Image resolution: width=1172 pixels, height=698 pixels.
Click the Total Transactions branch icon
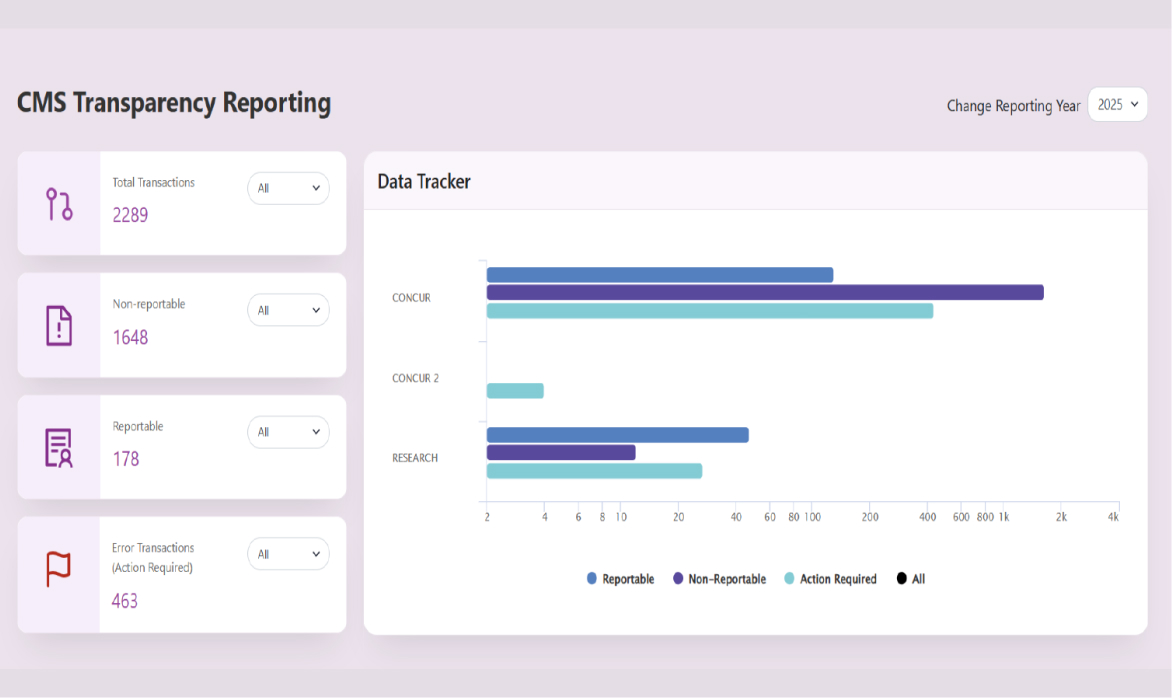pos(59,204)
